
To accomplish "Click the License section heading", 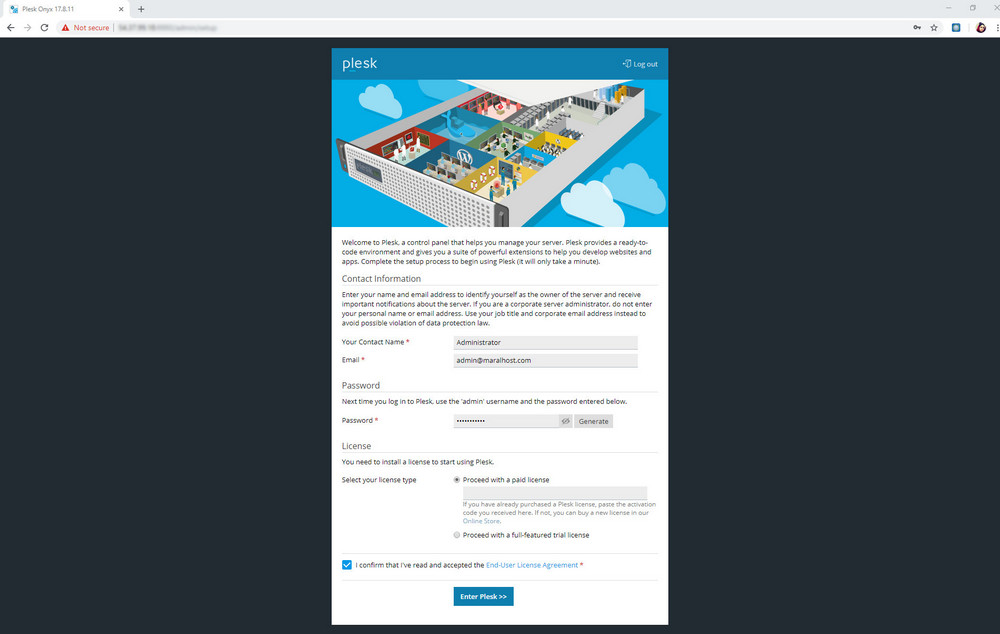I will click(x=356, y=446).
